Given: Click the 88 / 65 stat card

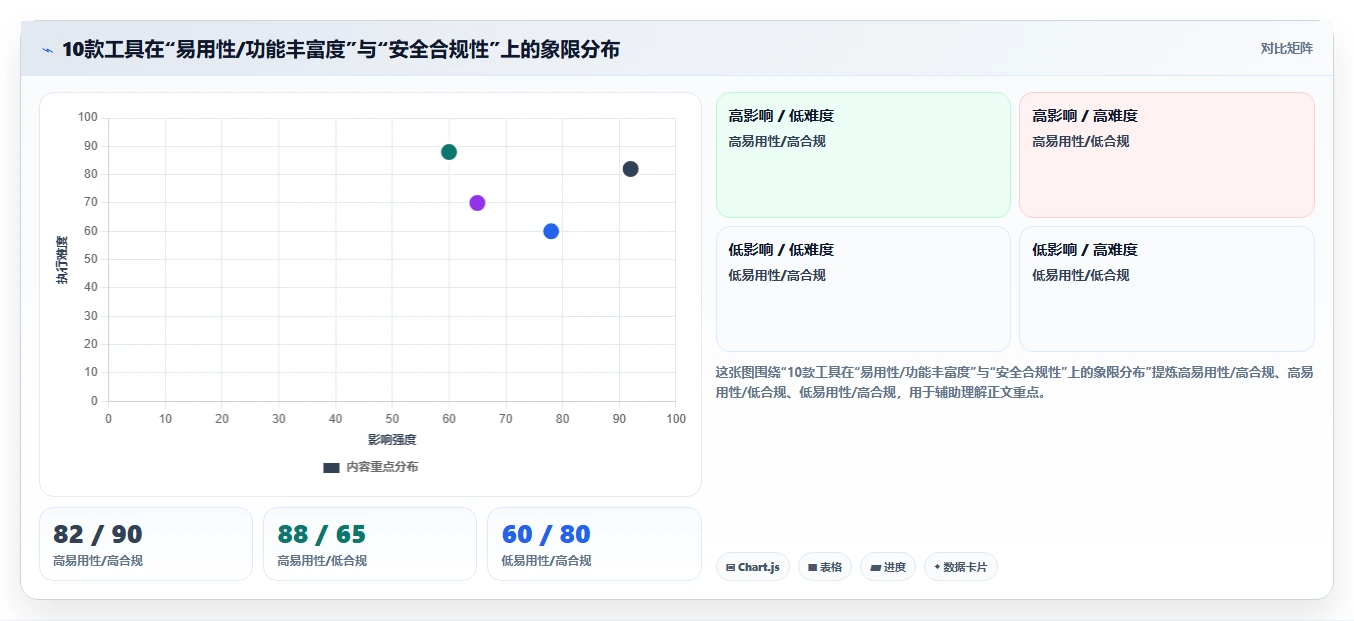Looking at the screenshot, I should click(370, 544).
